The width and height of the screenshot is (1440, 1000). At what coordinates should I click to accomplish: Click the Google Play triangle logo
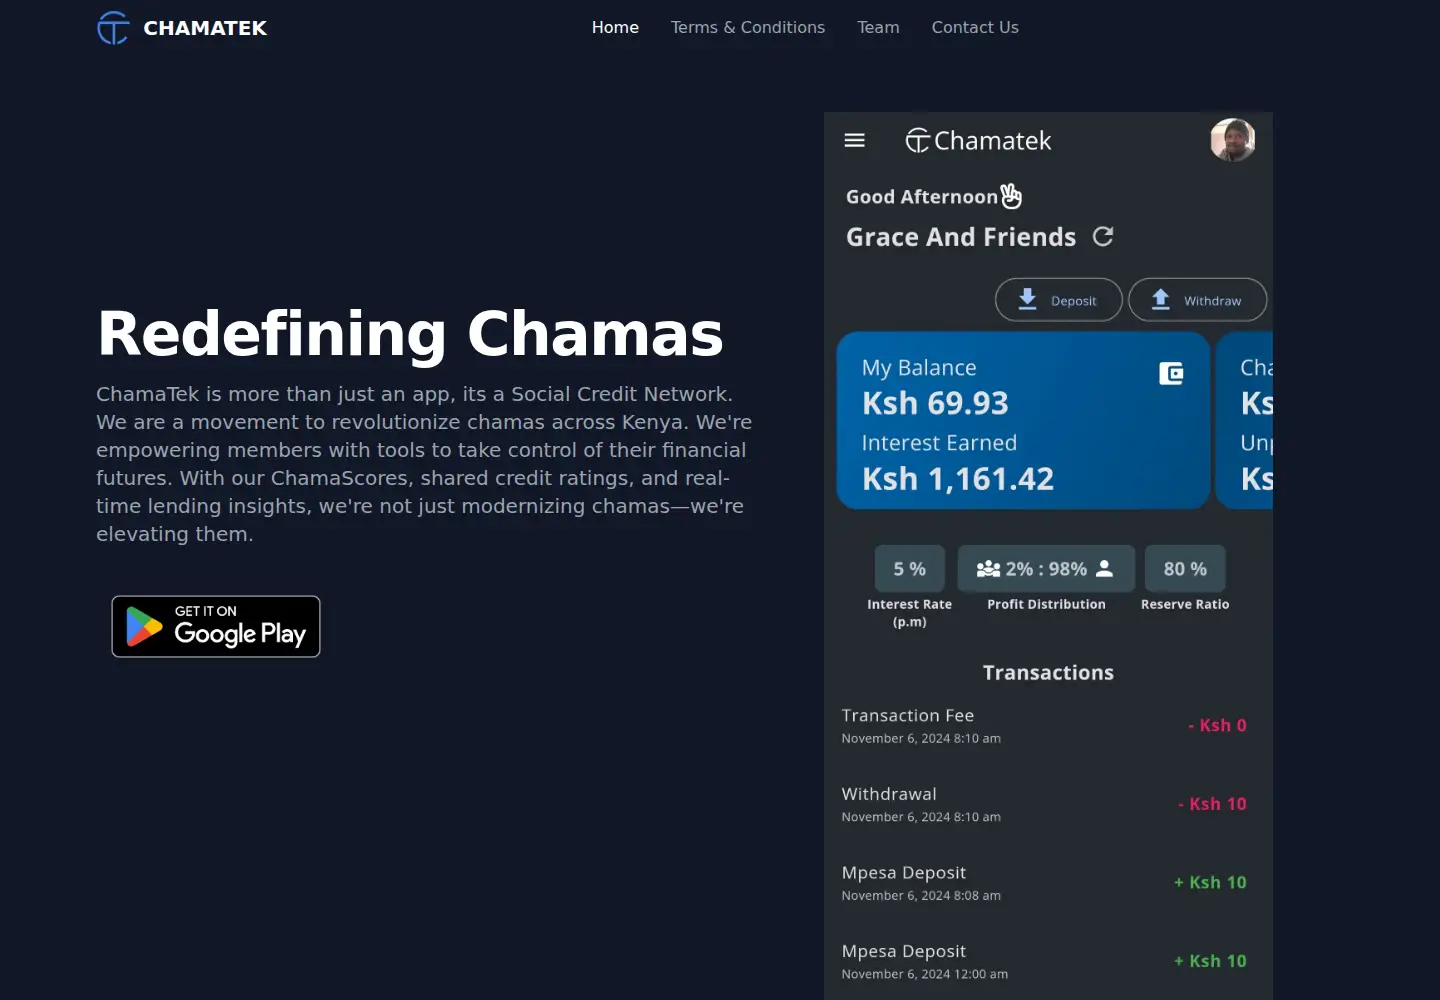[x=144, y=627]
